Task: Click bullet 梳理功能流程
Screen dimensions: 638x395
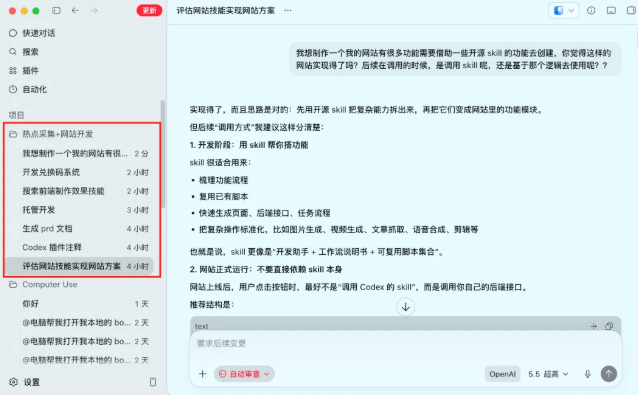Action: (223, 180)
